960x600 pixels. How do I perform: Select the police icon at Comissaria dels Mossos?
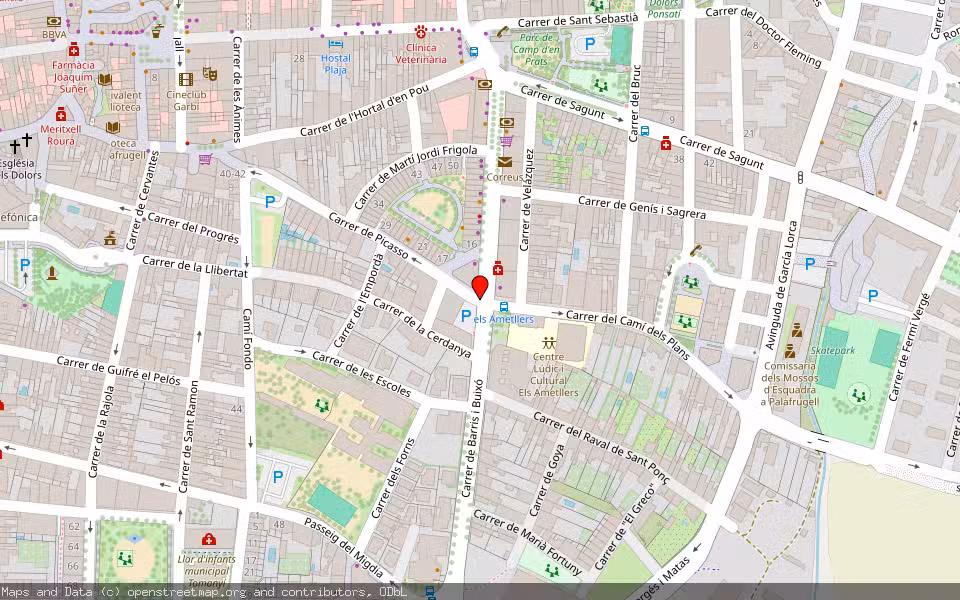[797, 332]
